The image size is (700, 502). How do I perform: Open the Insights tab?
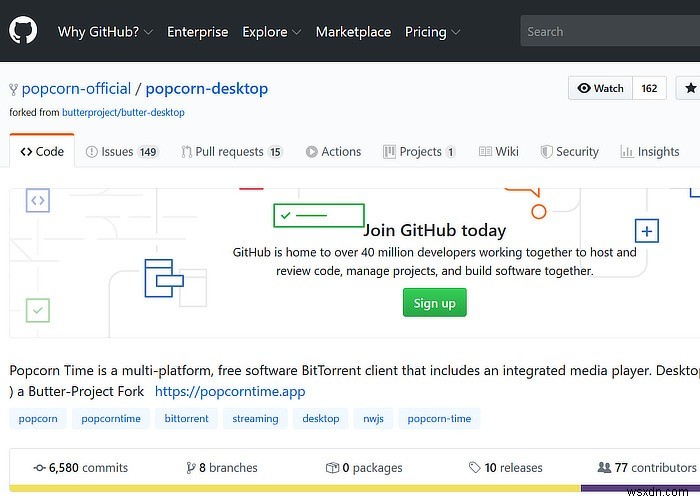pos(650,151)
